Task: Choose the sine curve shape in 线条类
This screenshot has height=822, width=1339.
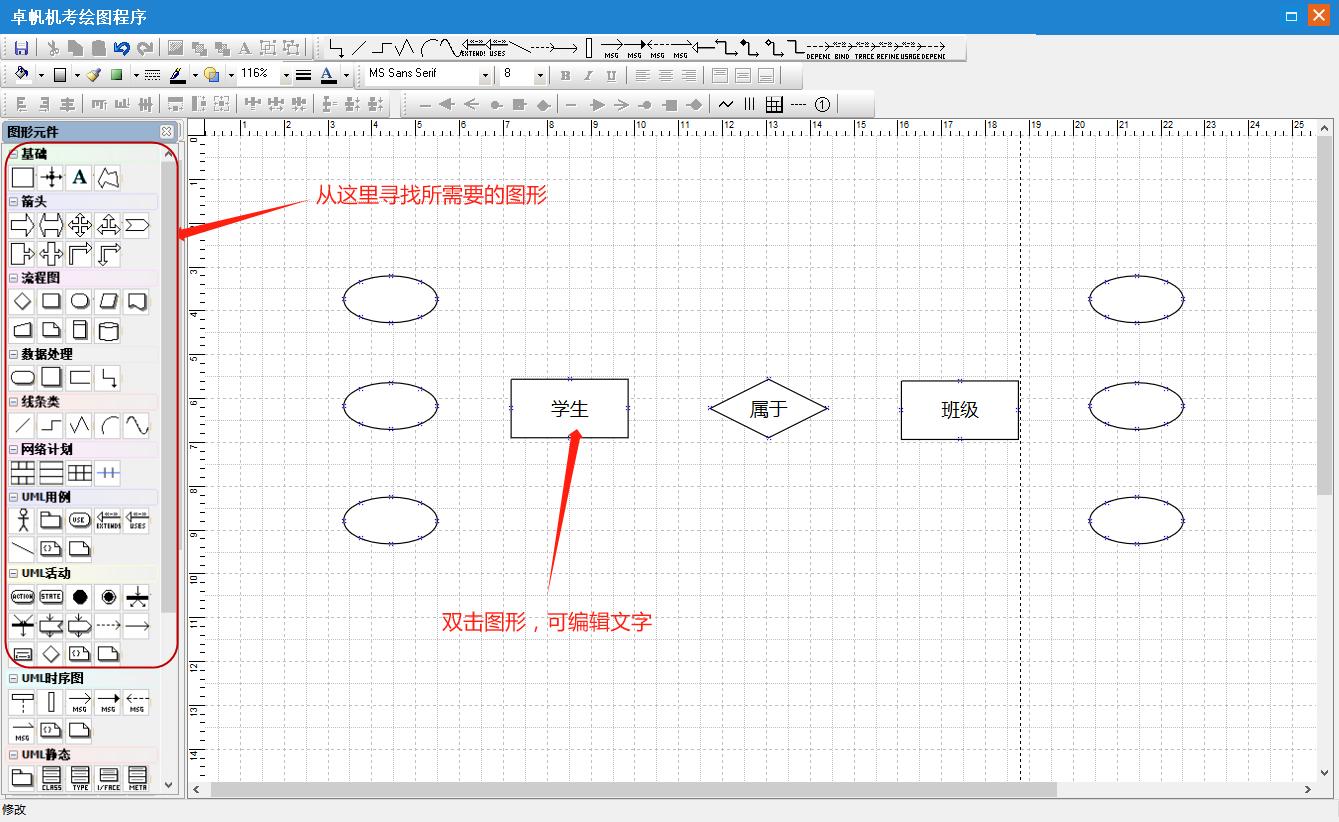Action: coord(137,426)
